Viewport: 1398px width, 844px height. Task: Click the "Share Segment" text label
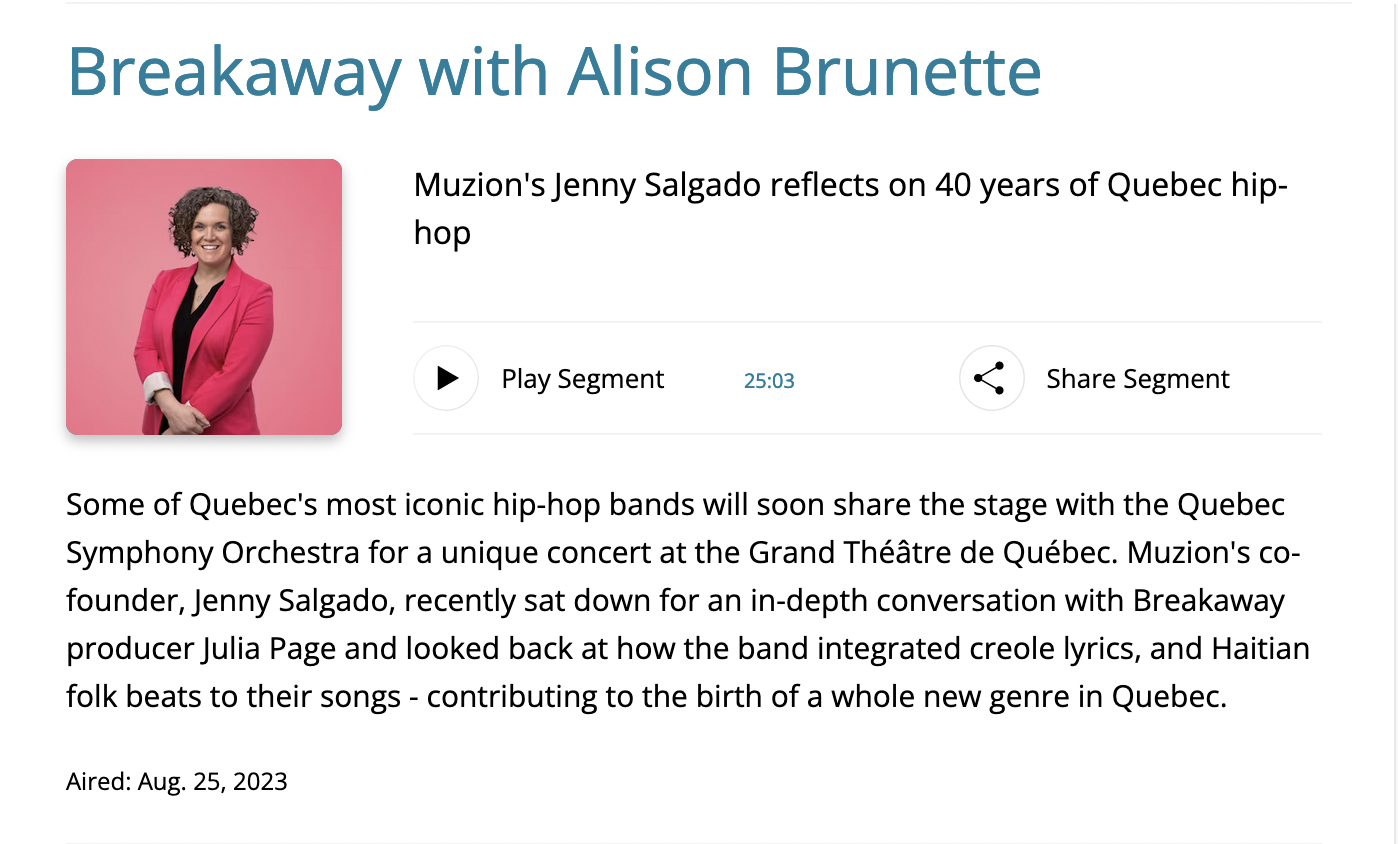coord(1137,379)
